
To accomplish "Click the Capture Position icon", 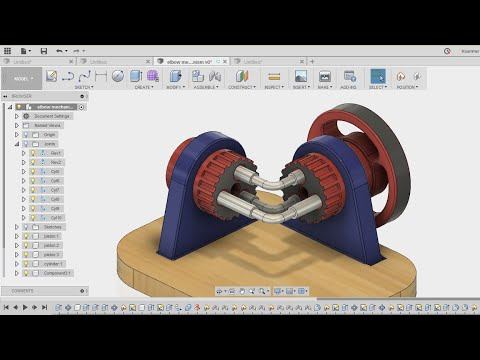I will [x=400, y=76].
